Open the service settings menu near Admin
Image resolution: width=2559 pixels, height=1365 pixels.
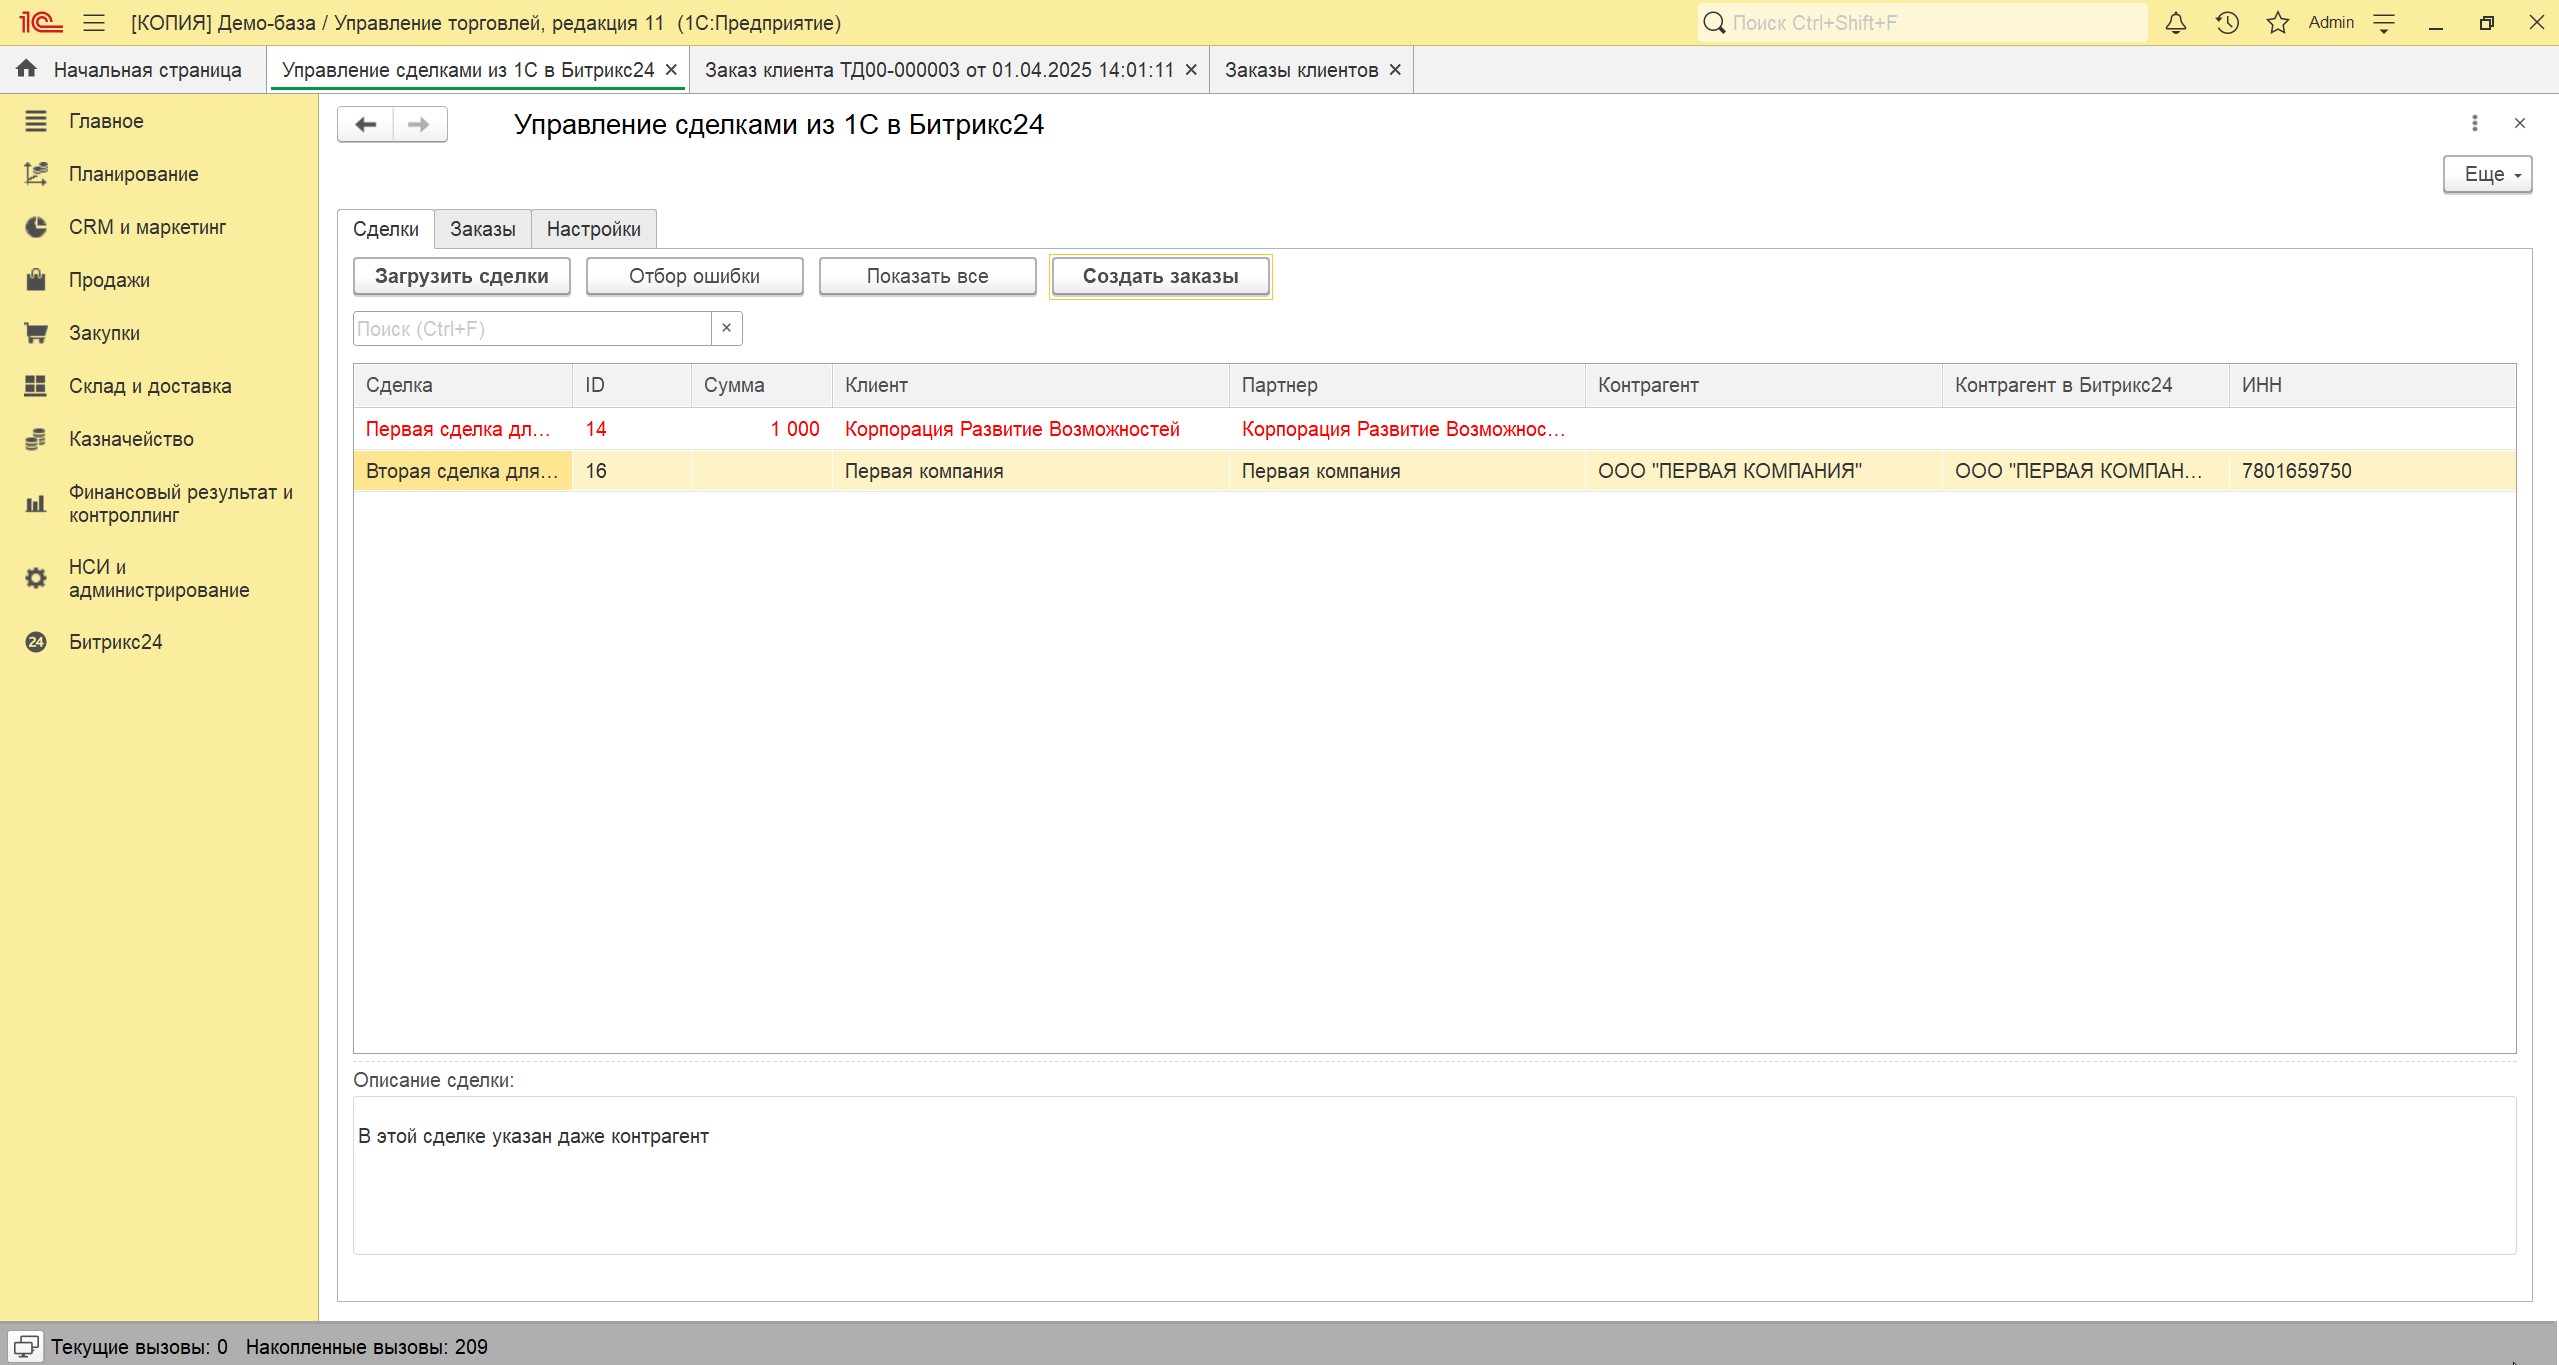click(x=2384, y=23)
